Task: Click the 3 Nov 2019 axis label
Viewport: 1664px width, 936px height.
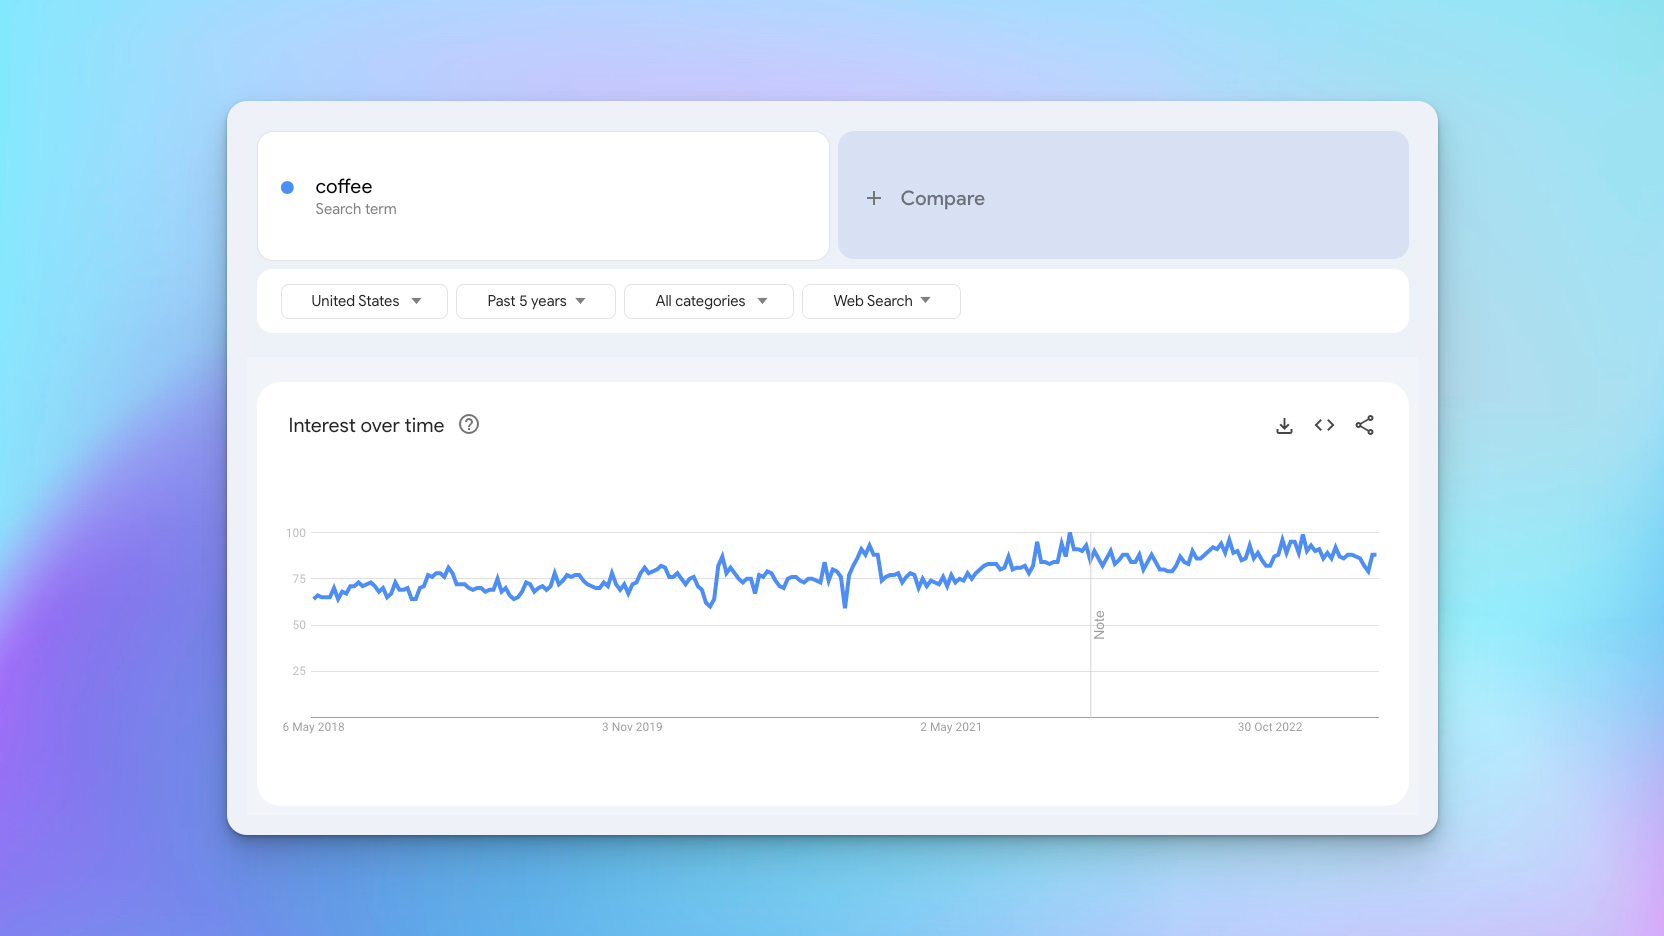Action: pyautogui.click(x=632, y=727)
